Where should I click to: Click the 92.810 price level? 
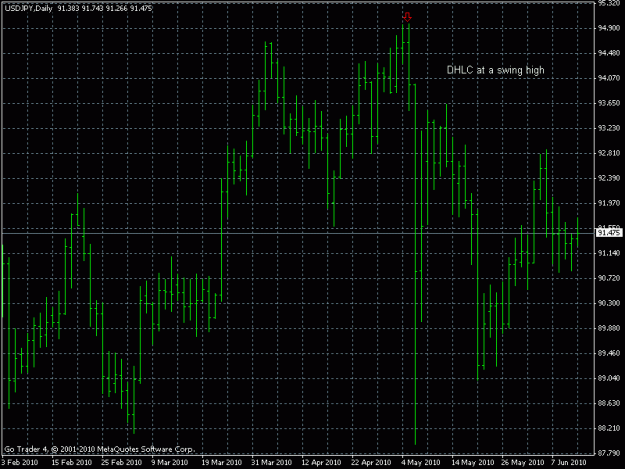pyautogui.click(x=609, y=153)
